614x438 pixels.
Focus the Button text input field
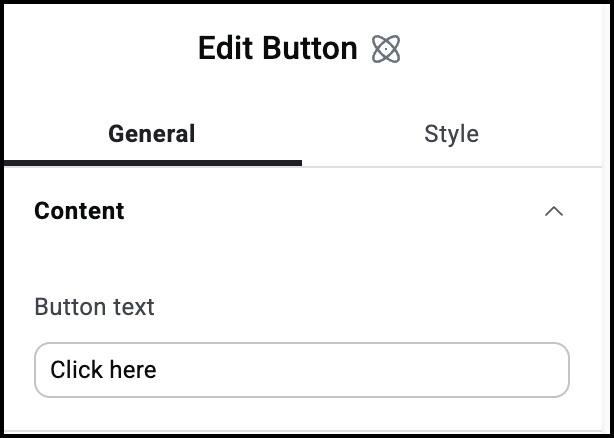302,370
